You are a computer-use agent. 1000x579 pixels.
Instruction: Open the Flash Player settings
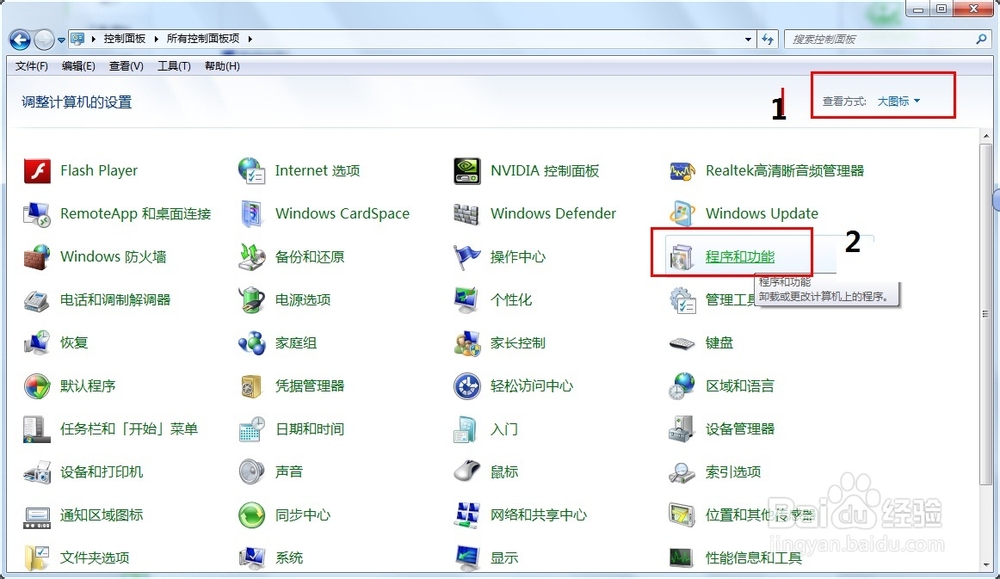point(99,170)
